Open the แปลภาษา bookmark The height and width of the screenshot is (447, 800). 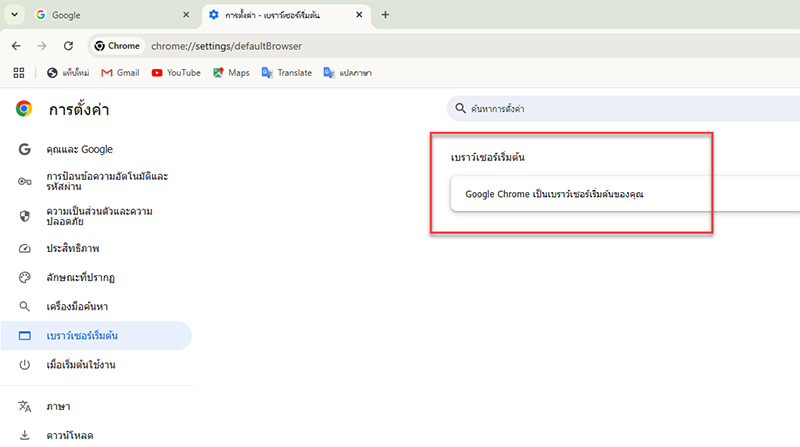347,73
